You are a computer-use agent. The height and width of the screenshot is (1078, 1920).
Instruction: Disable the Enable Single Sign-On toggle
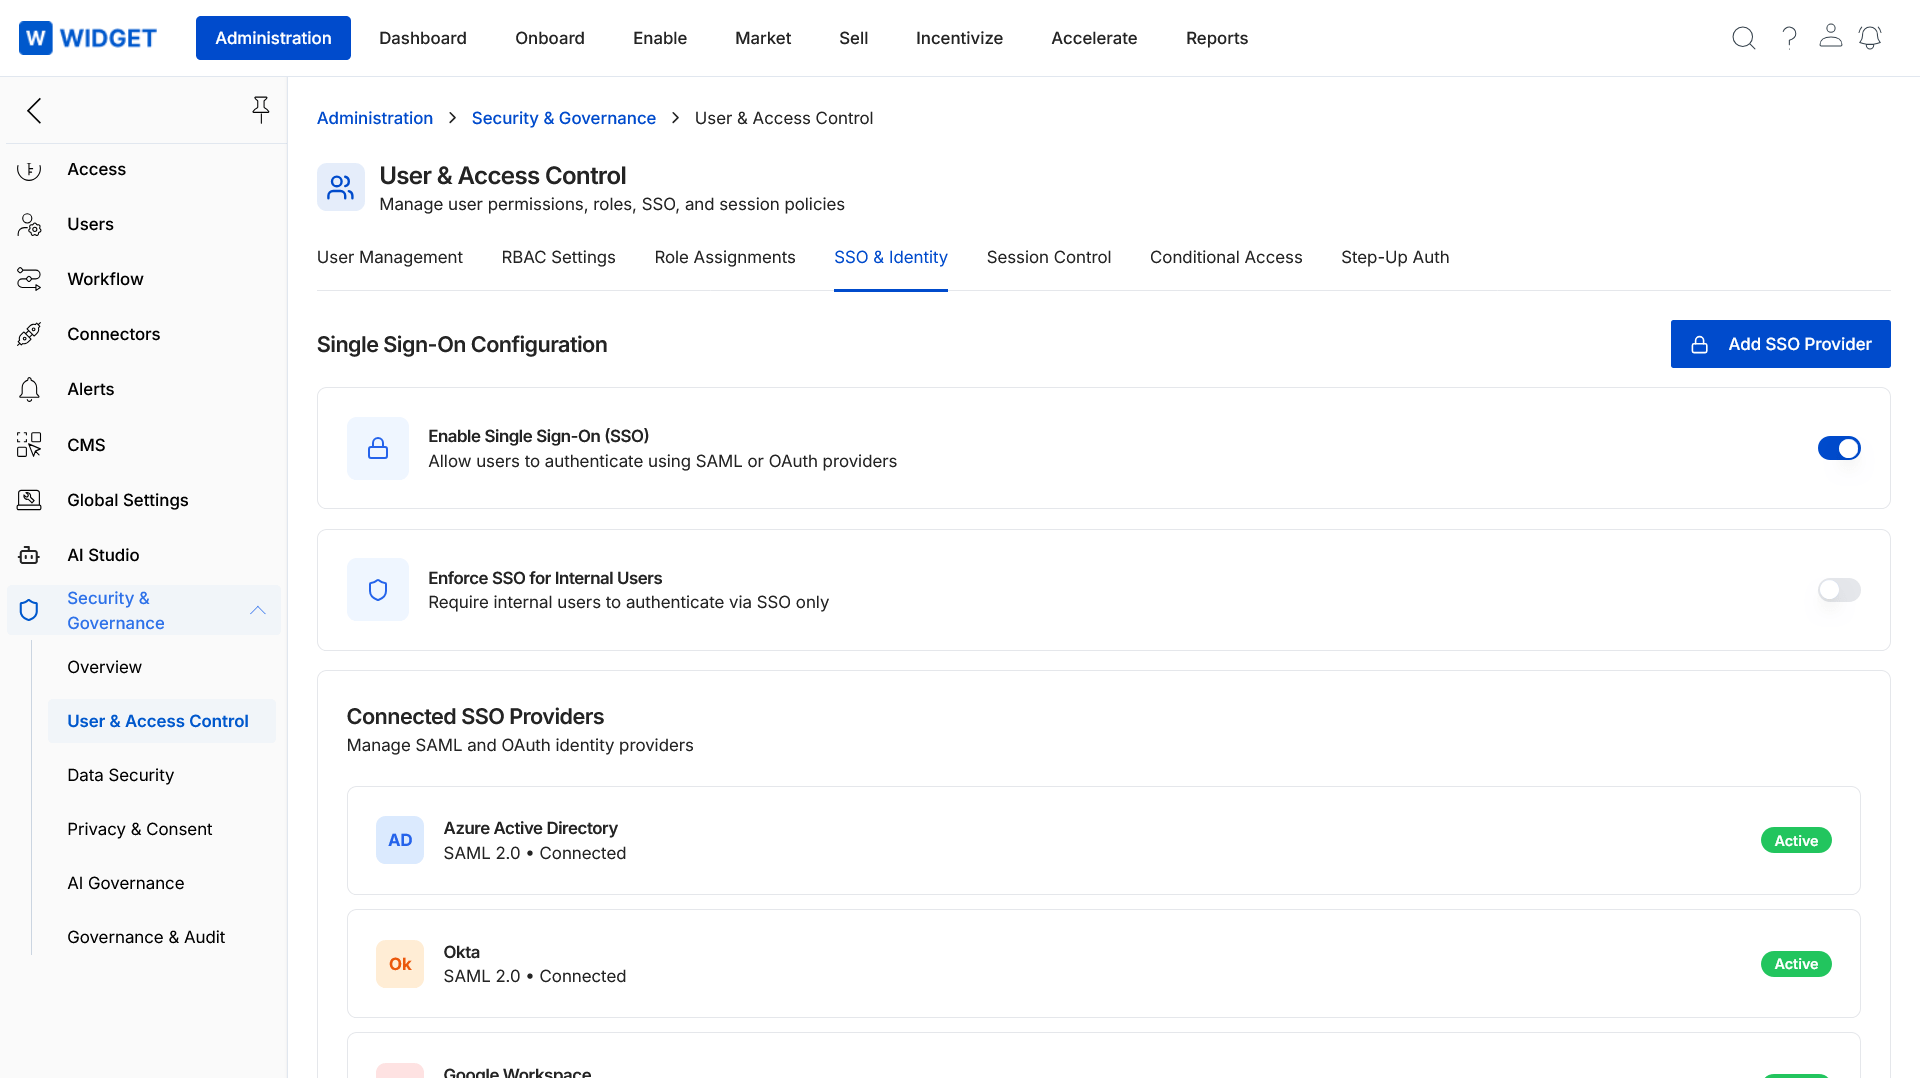[x=1838, y=448]
